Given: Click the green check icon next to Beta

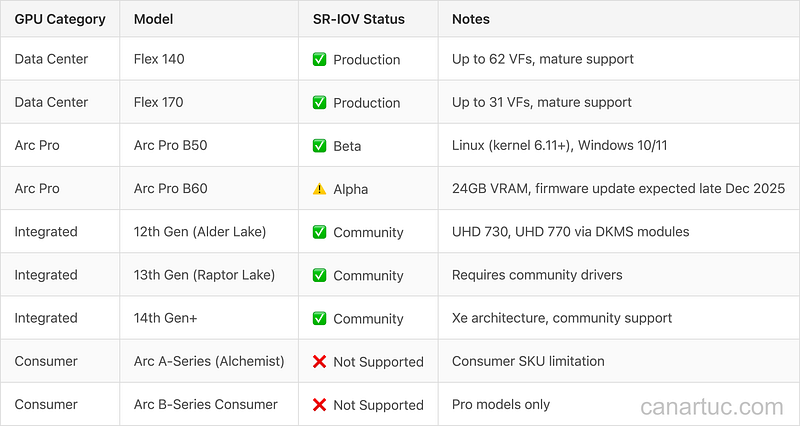Looking at the screenshot, I should pyautogui.click(x=319, y=146).
